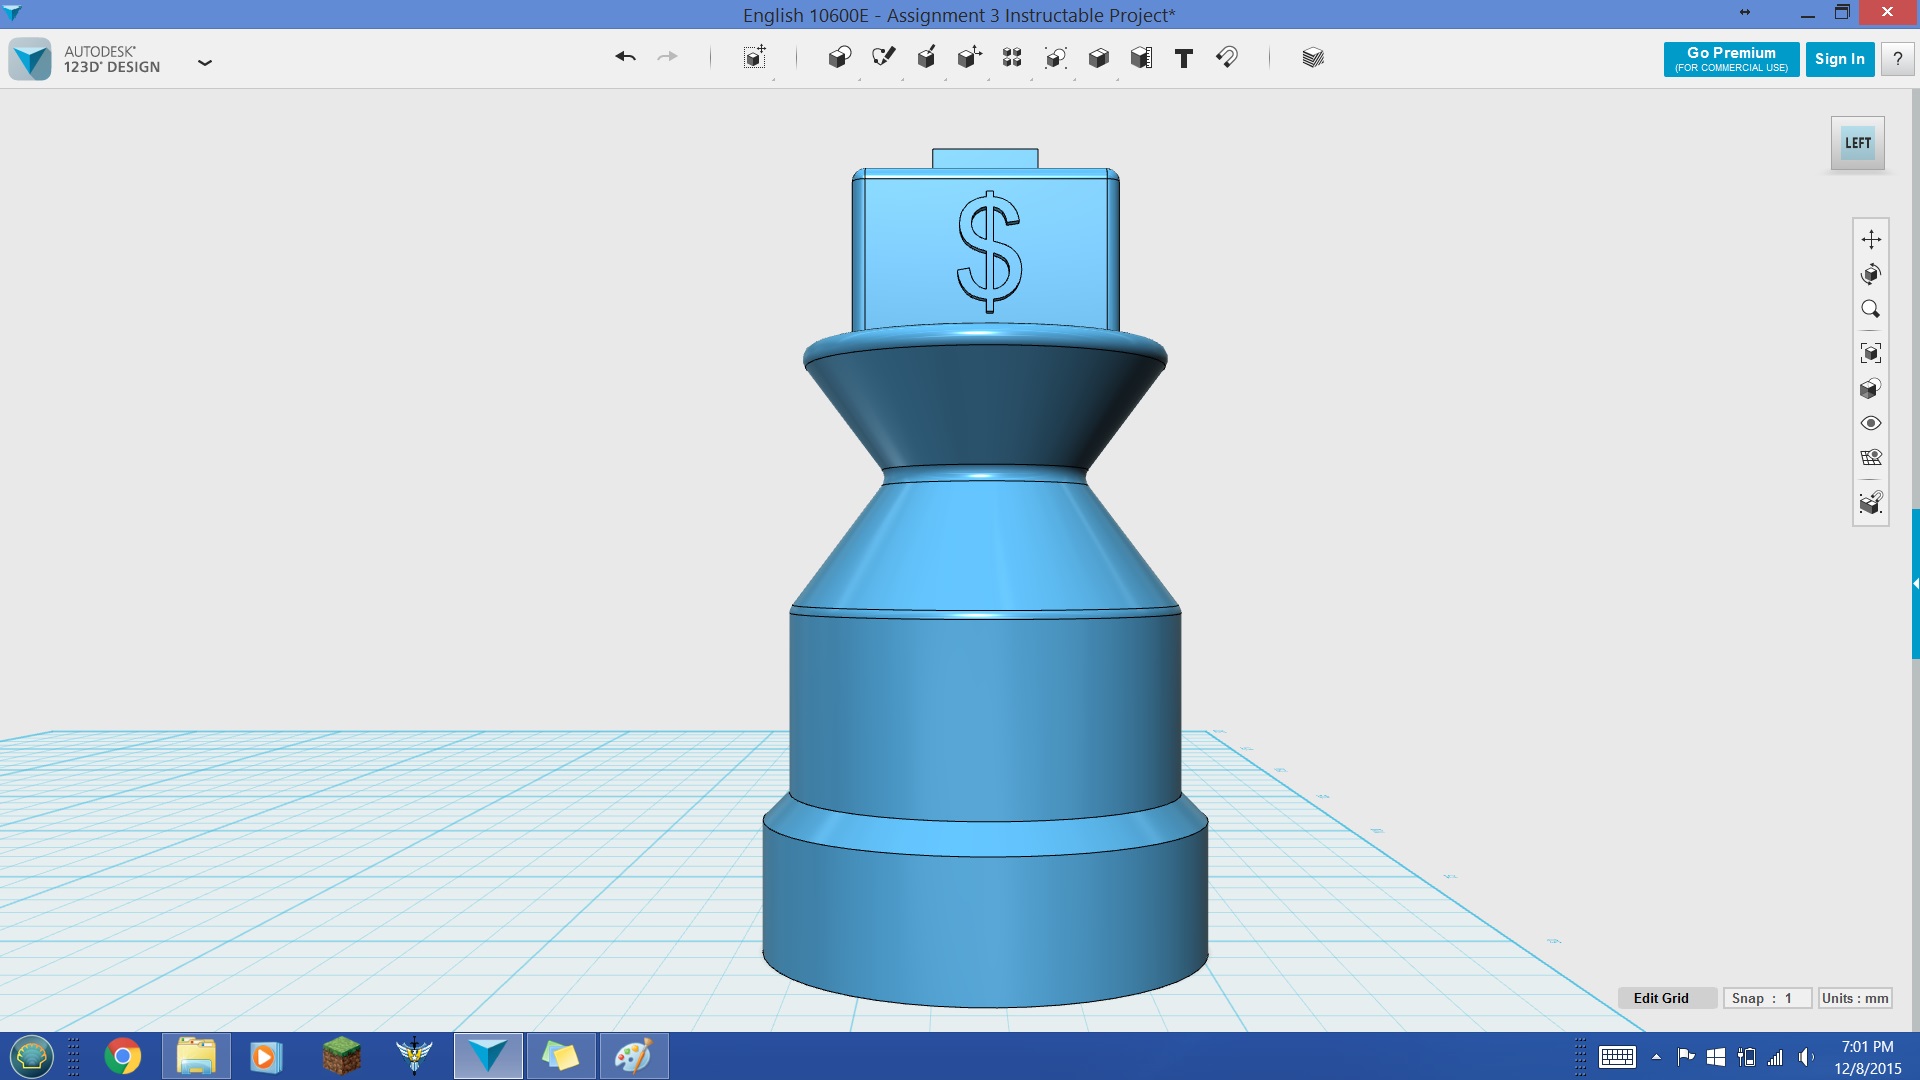Open the Primitives tool menu

click(839, 57)
